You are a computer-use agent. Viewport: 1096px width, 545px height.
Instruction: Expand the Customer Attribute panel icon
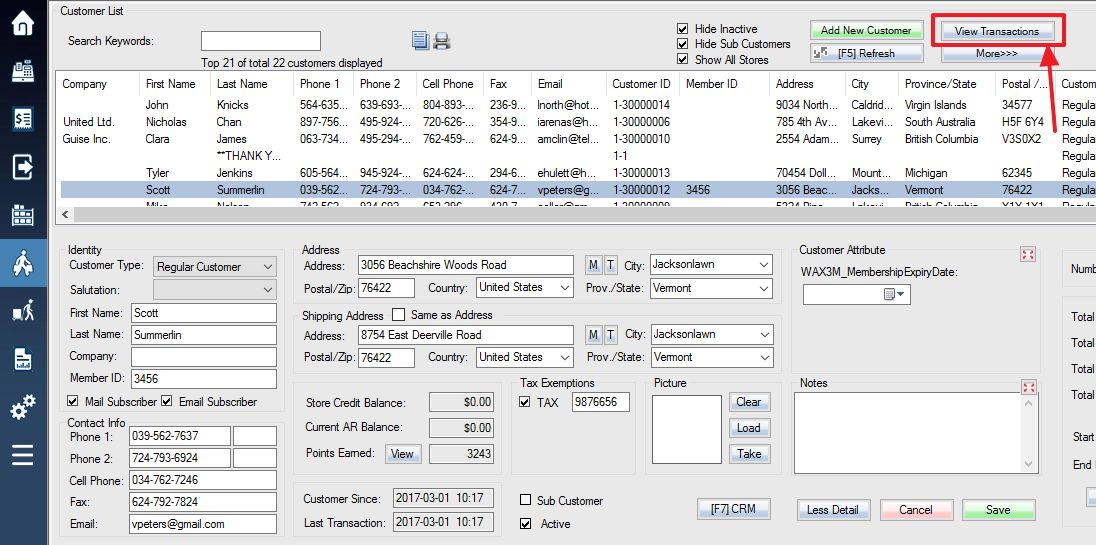point(1028,254)
